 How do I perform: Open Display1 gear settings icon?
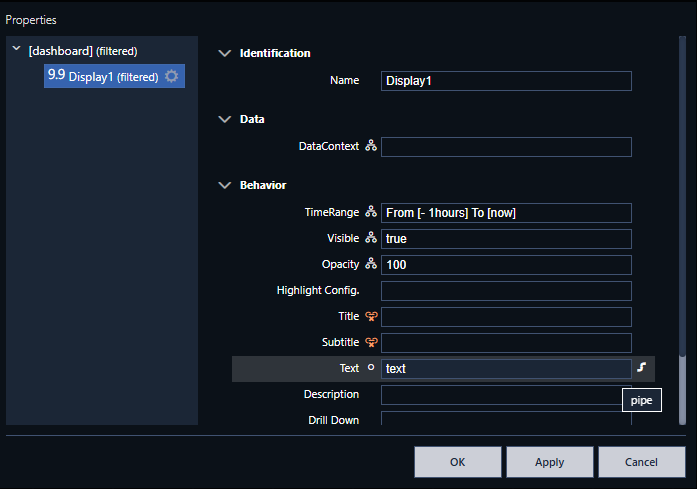click(x=172, y=76)
